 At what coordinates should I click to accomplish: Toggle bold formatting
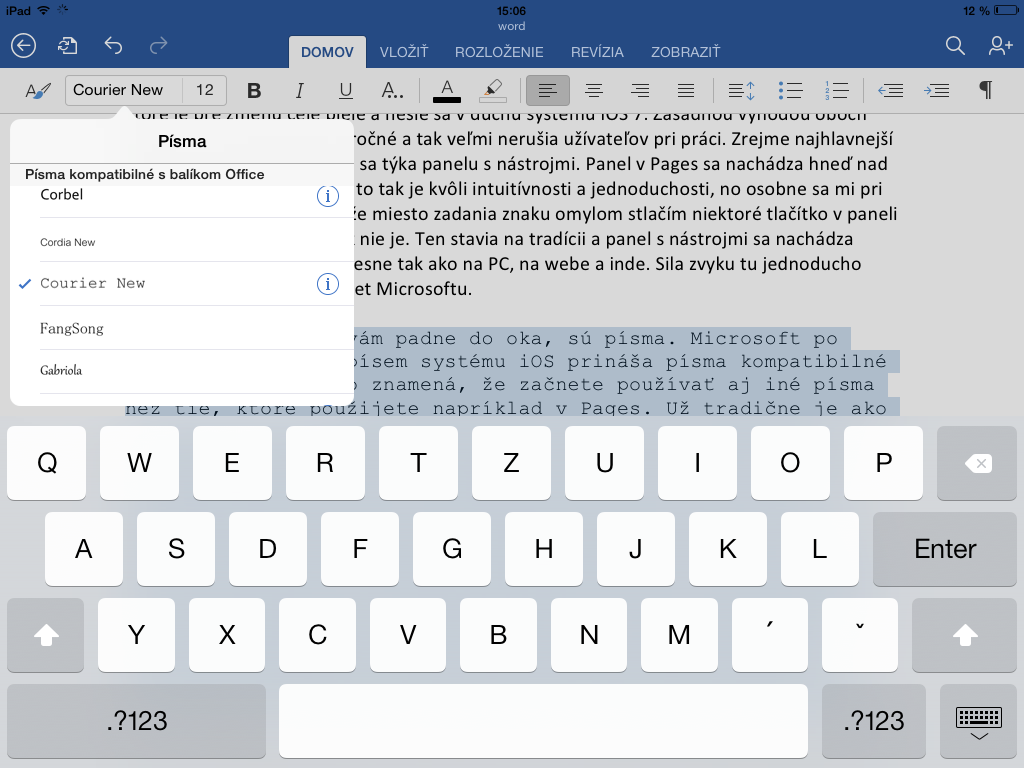point(253,90)
